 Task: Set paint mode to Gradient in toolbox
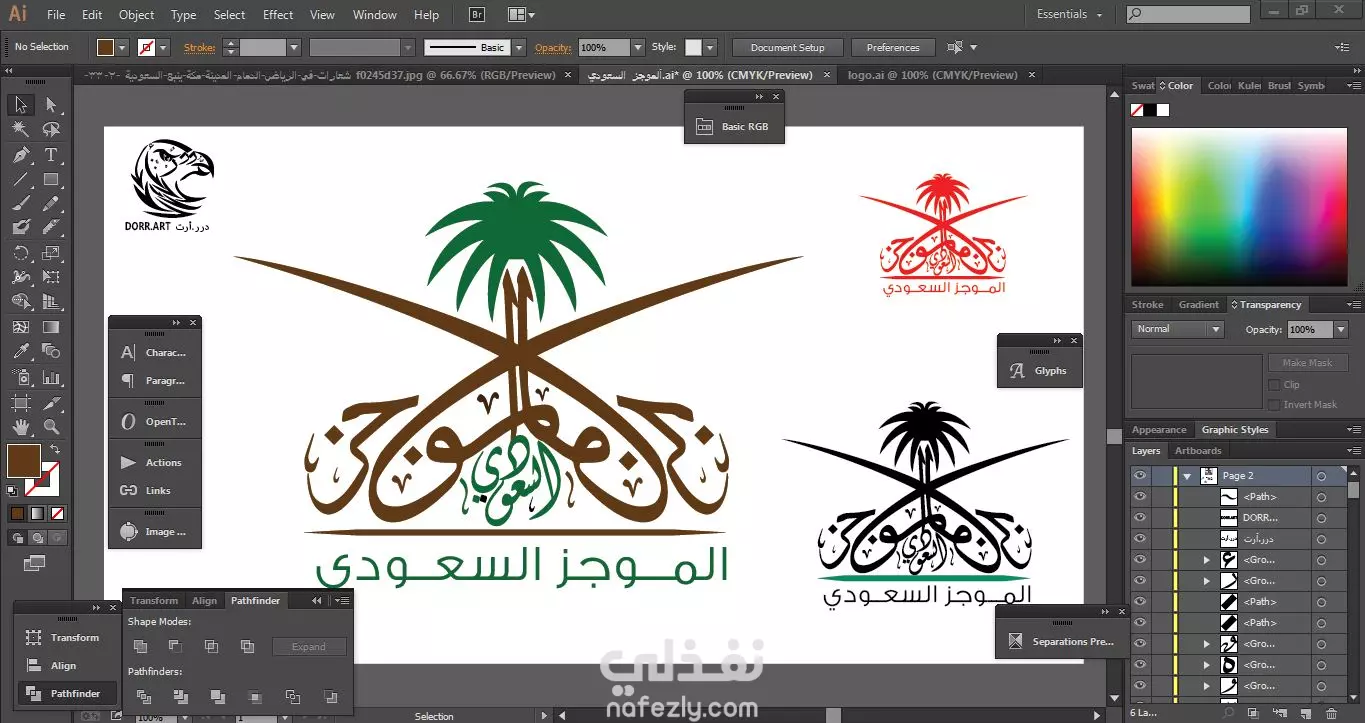tap(37, 513)
